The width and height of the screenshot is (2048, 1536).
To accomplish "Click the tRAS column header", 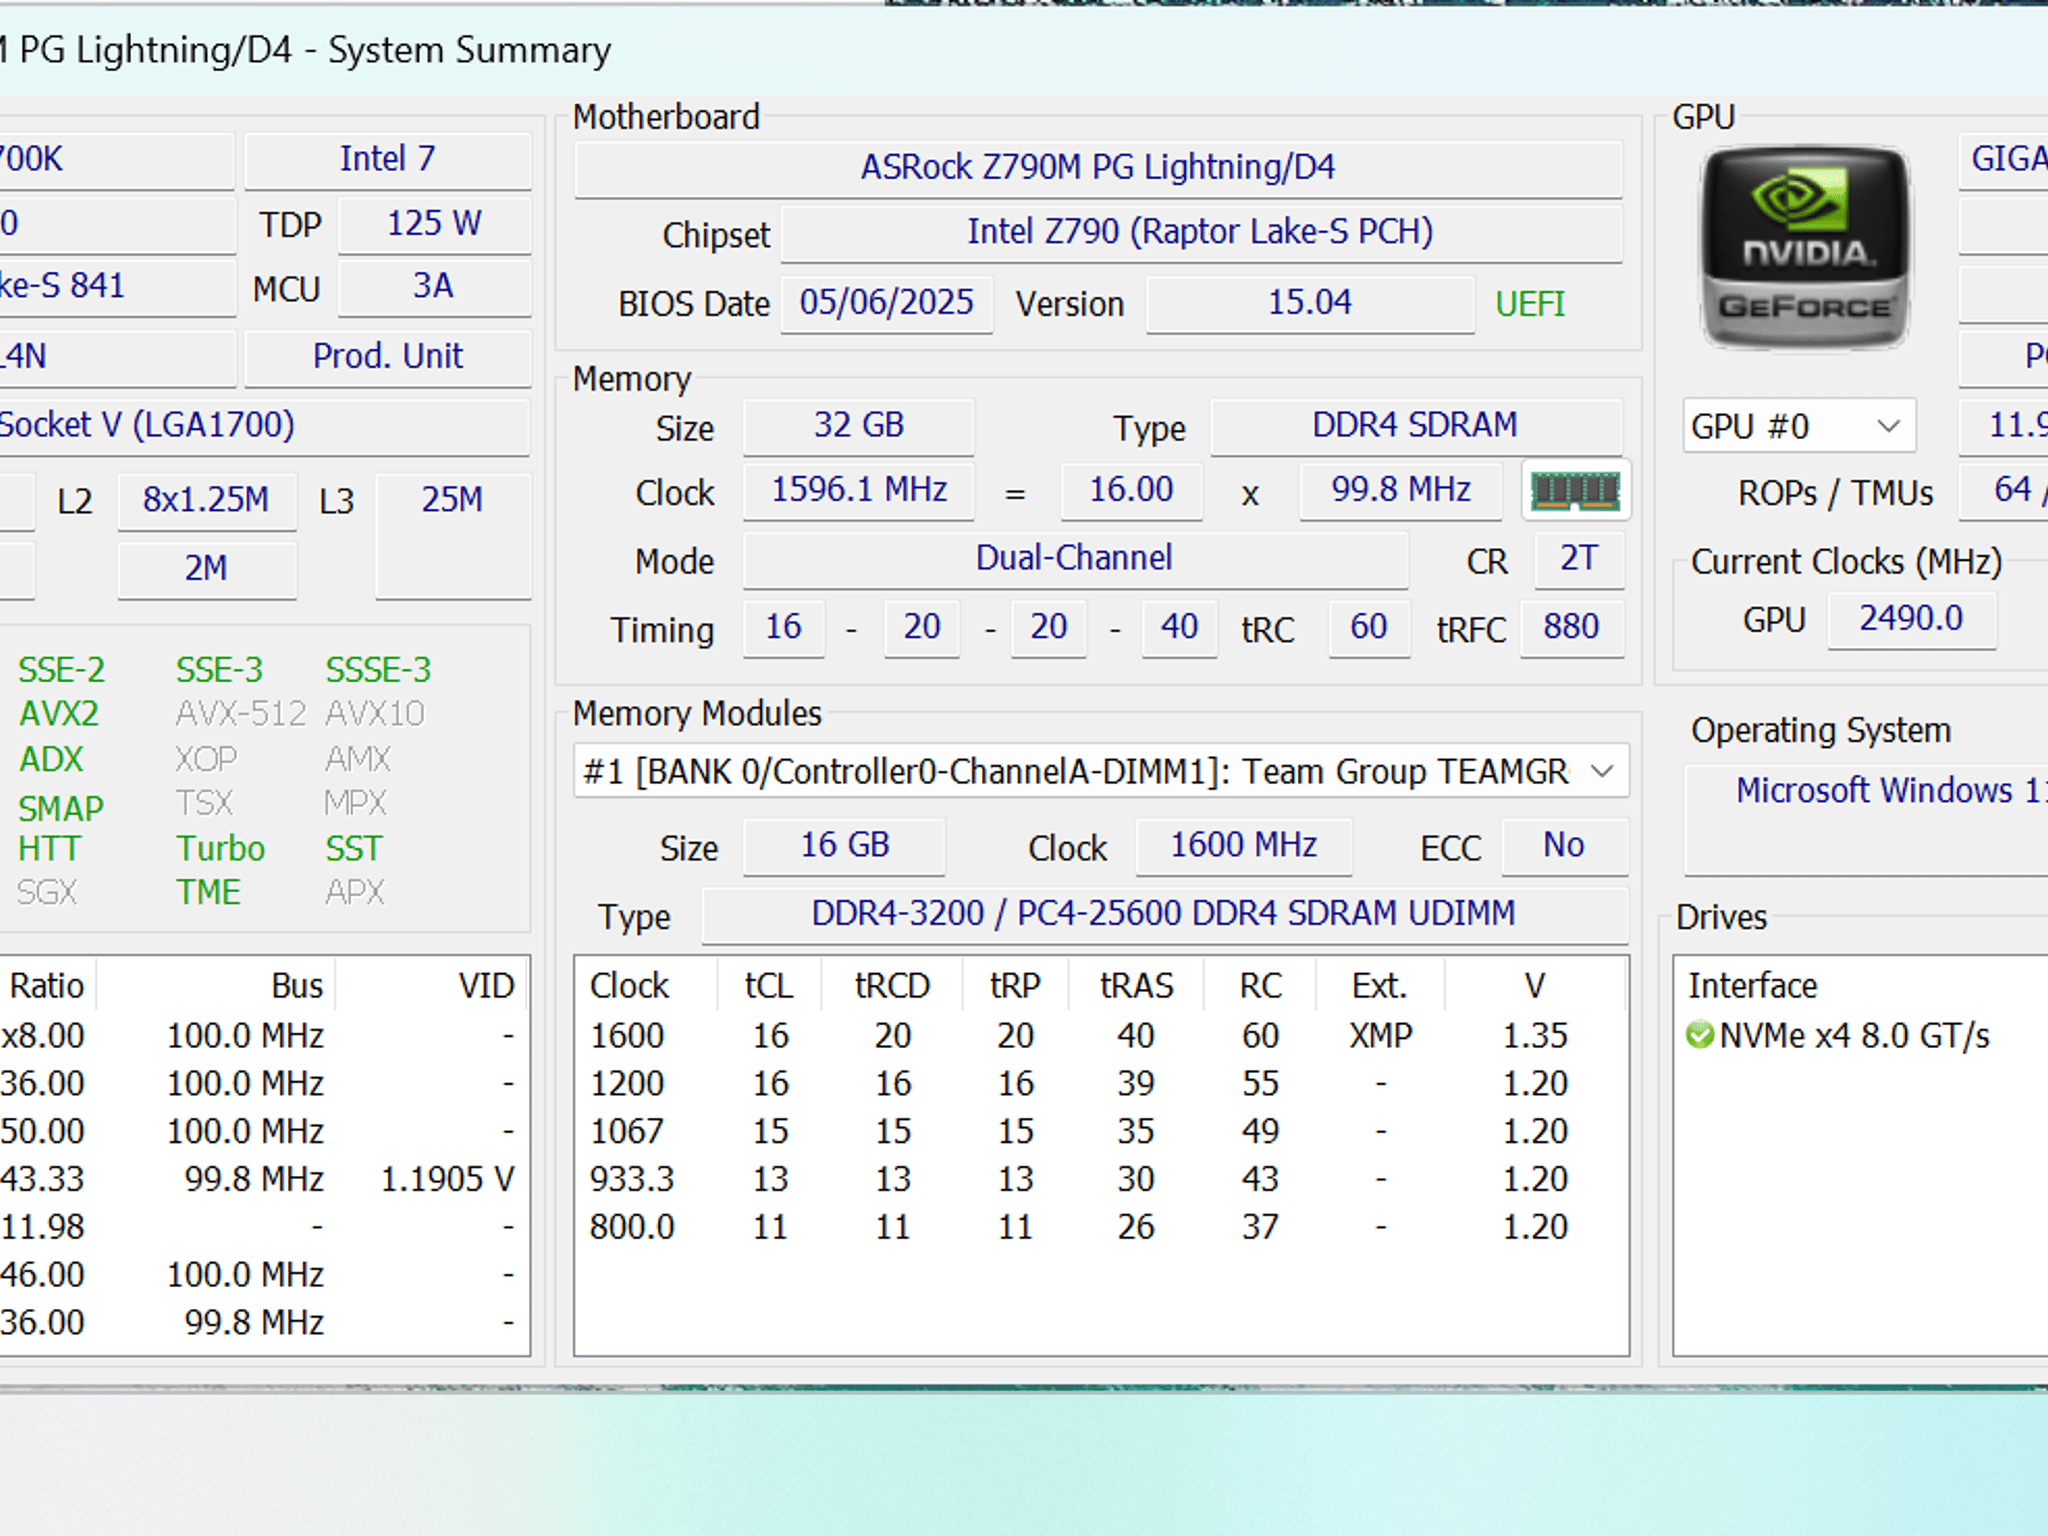I will 1136,986.
